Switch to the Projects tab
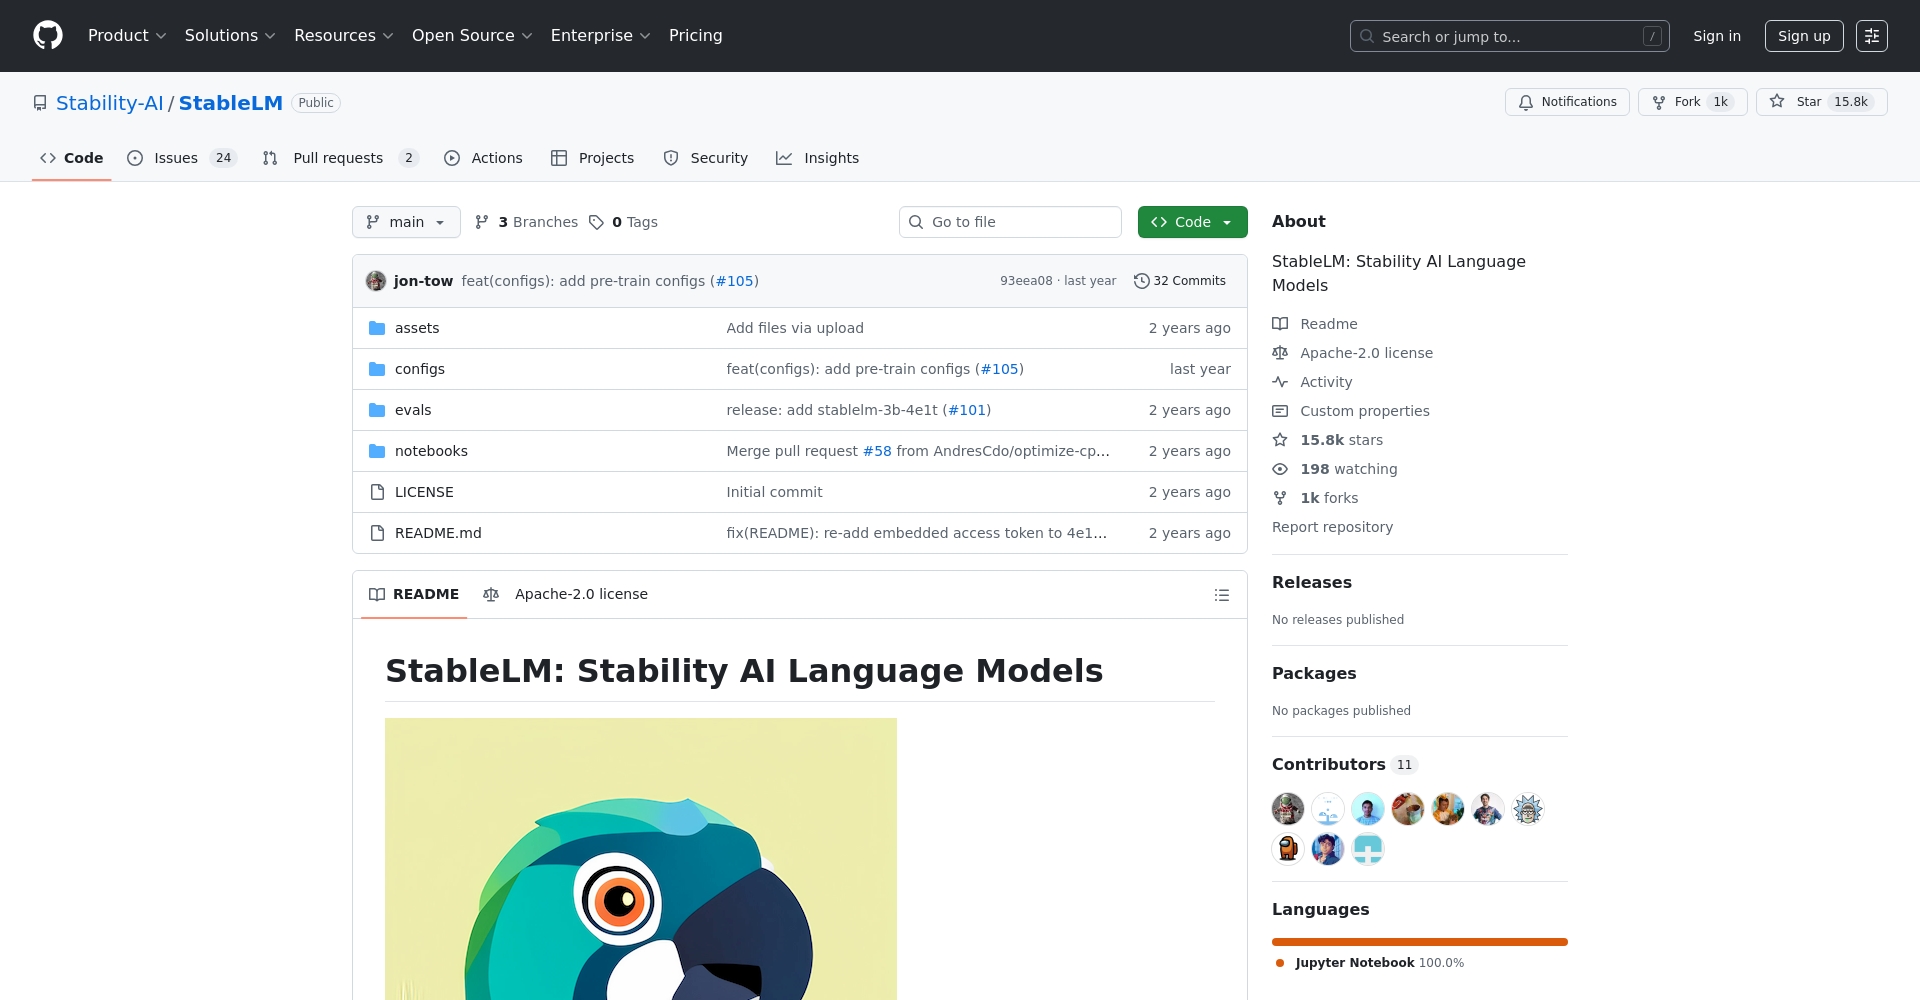This screenshot has height=1000, width=1920. (x=592, y=158)
